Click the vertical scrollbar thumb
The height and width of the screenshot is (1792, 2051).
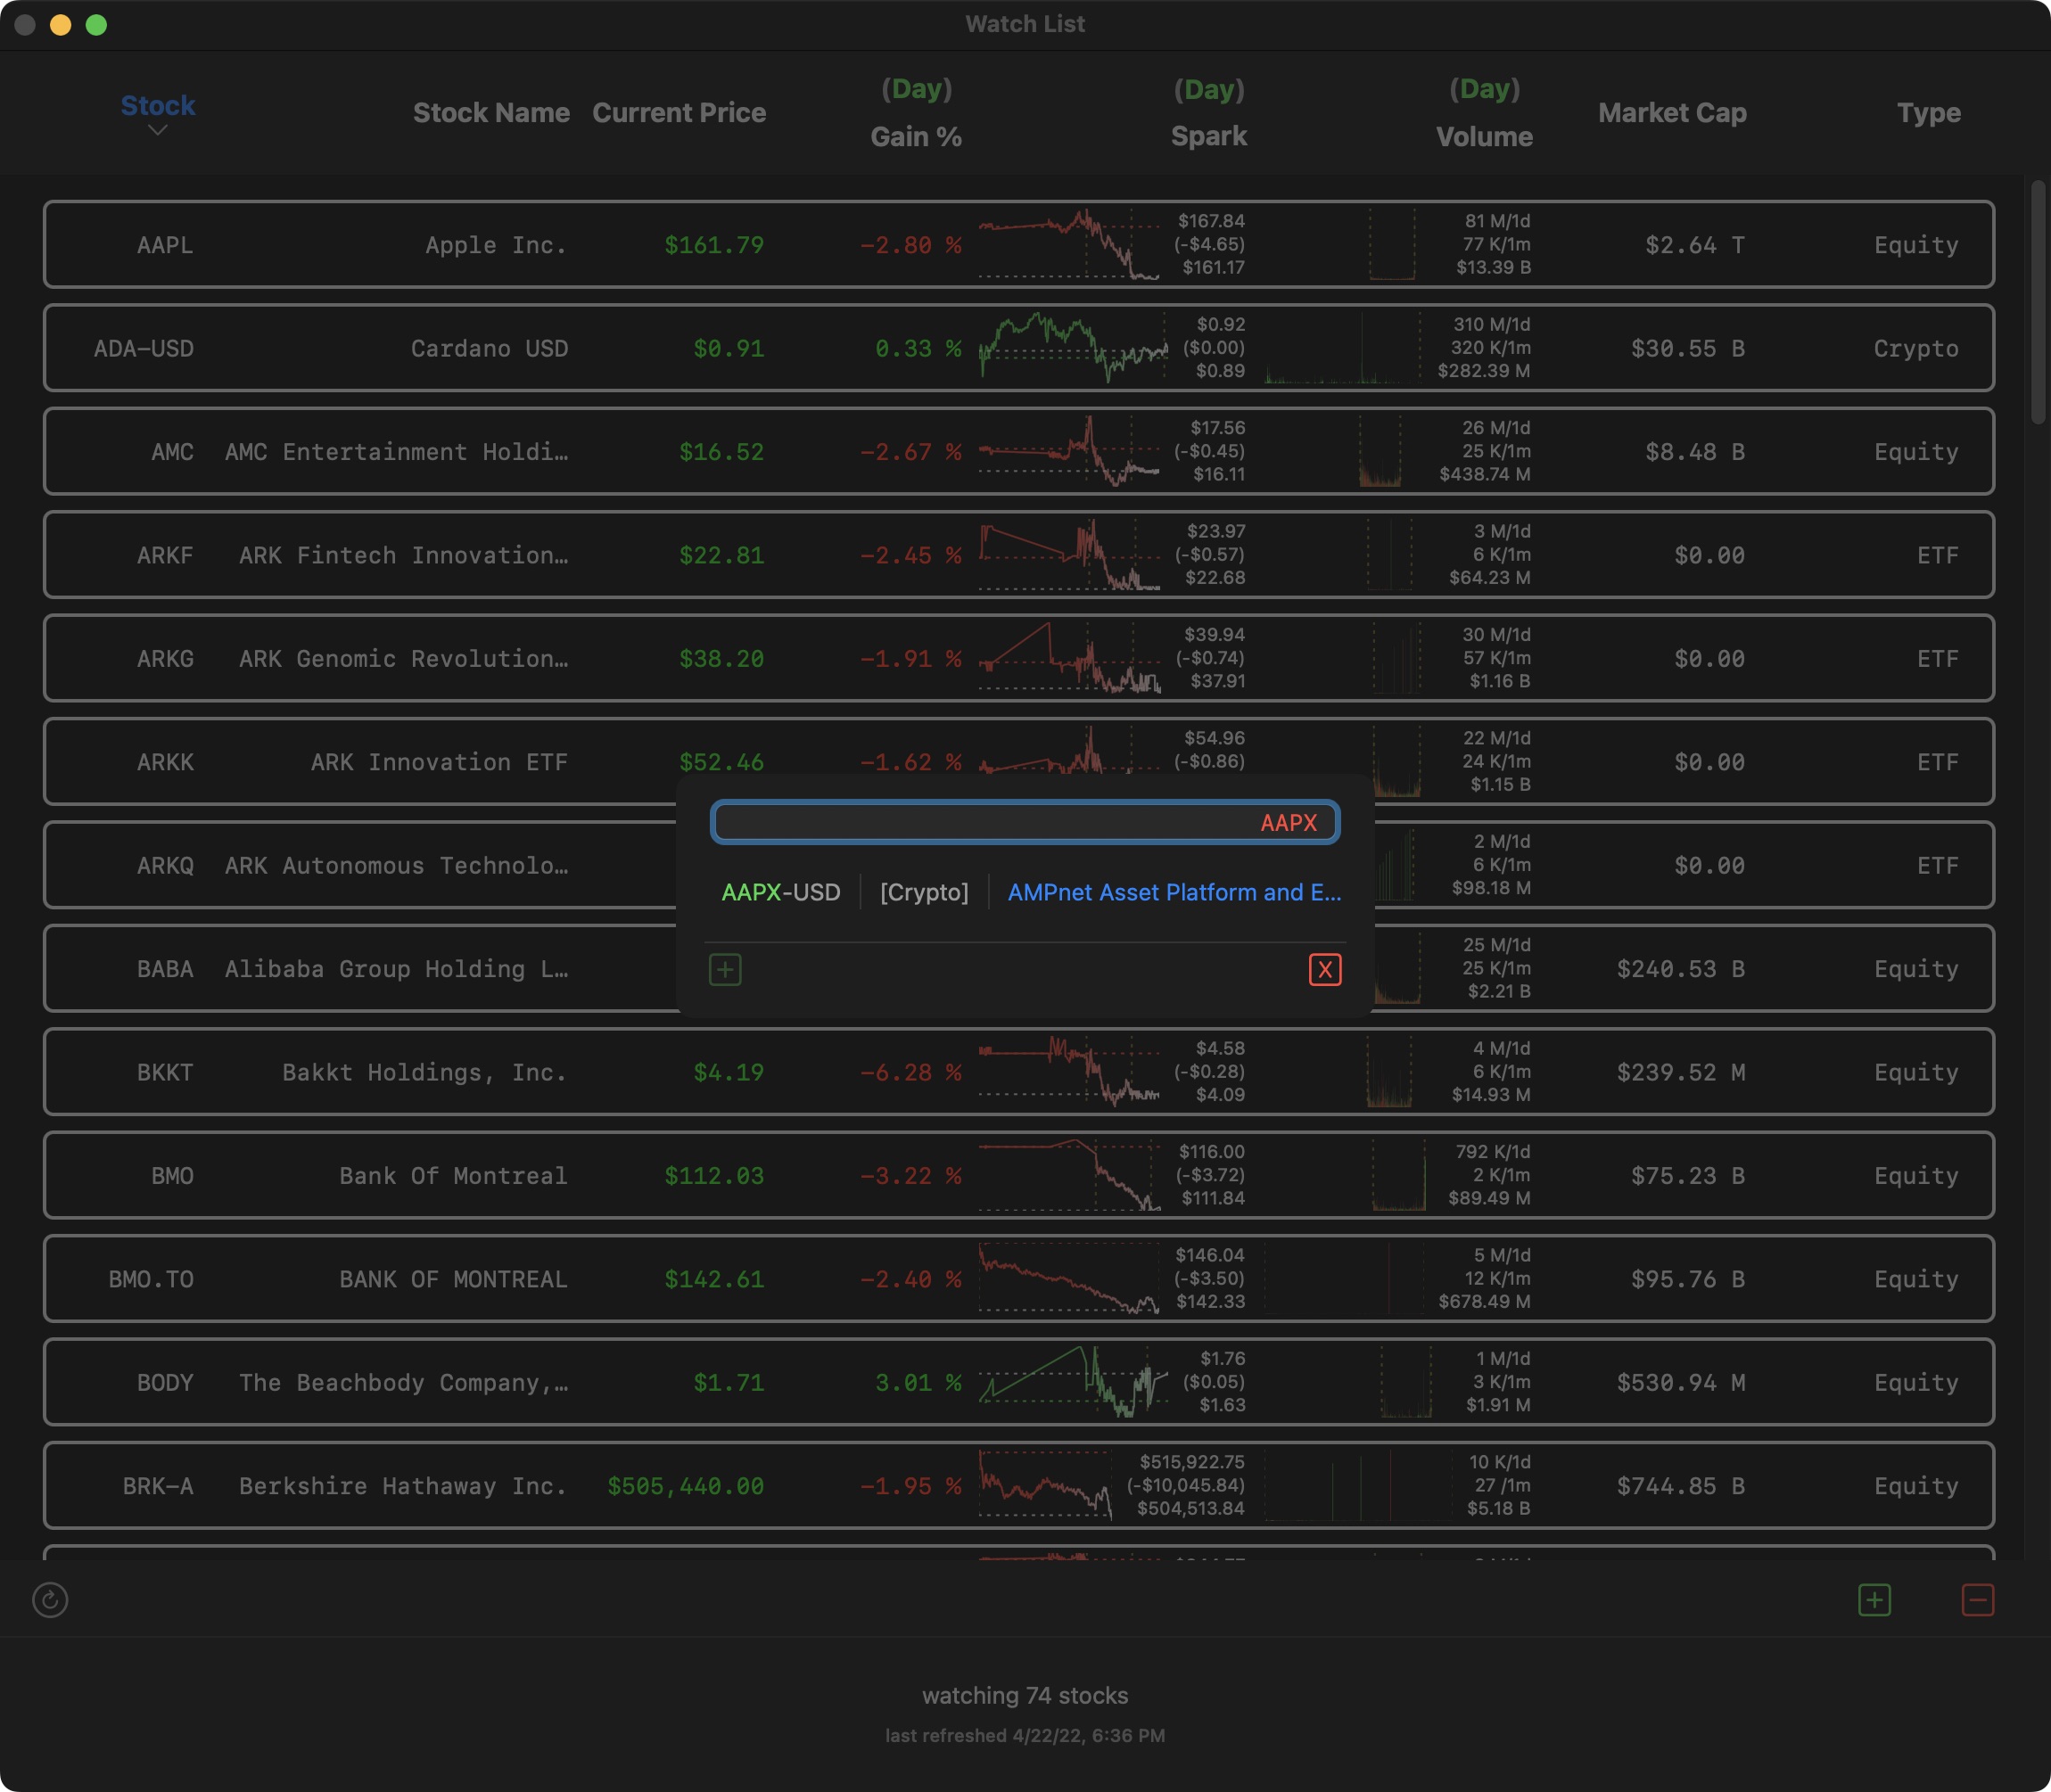point(2038,301)
